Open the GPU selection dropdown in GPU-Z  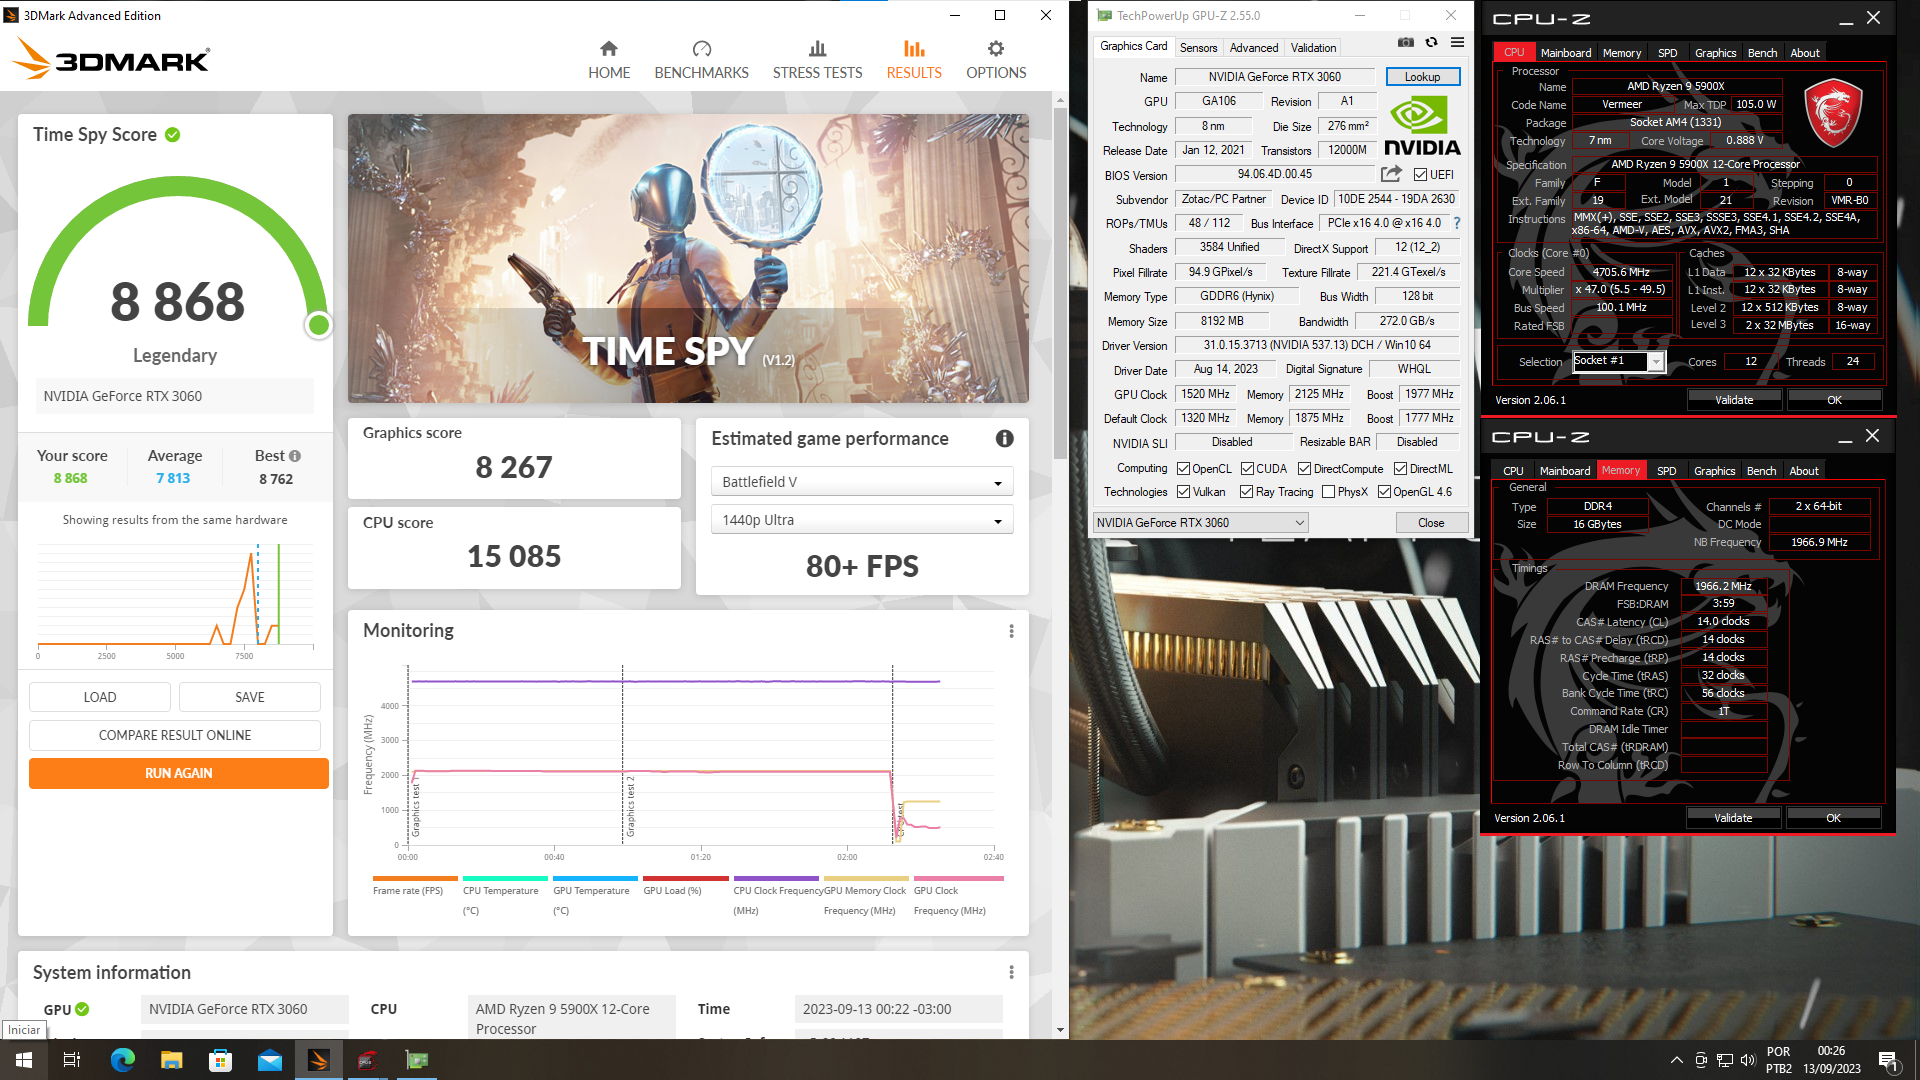[x=1200, y=522]
